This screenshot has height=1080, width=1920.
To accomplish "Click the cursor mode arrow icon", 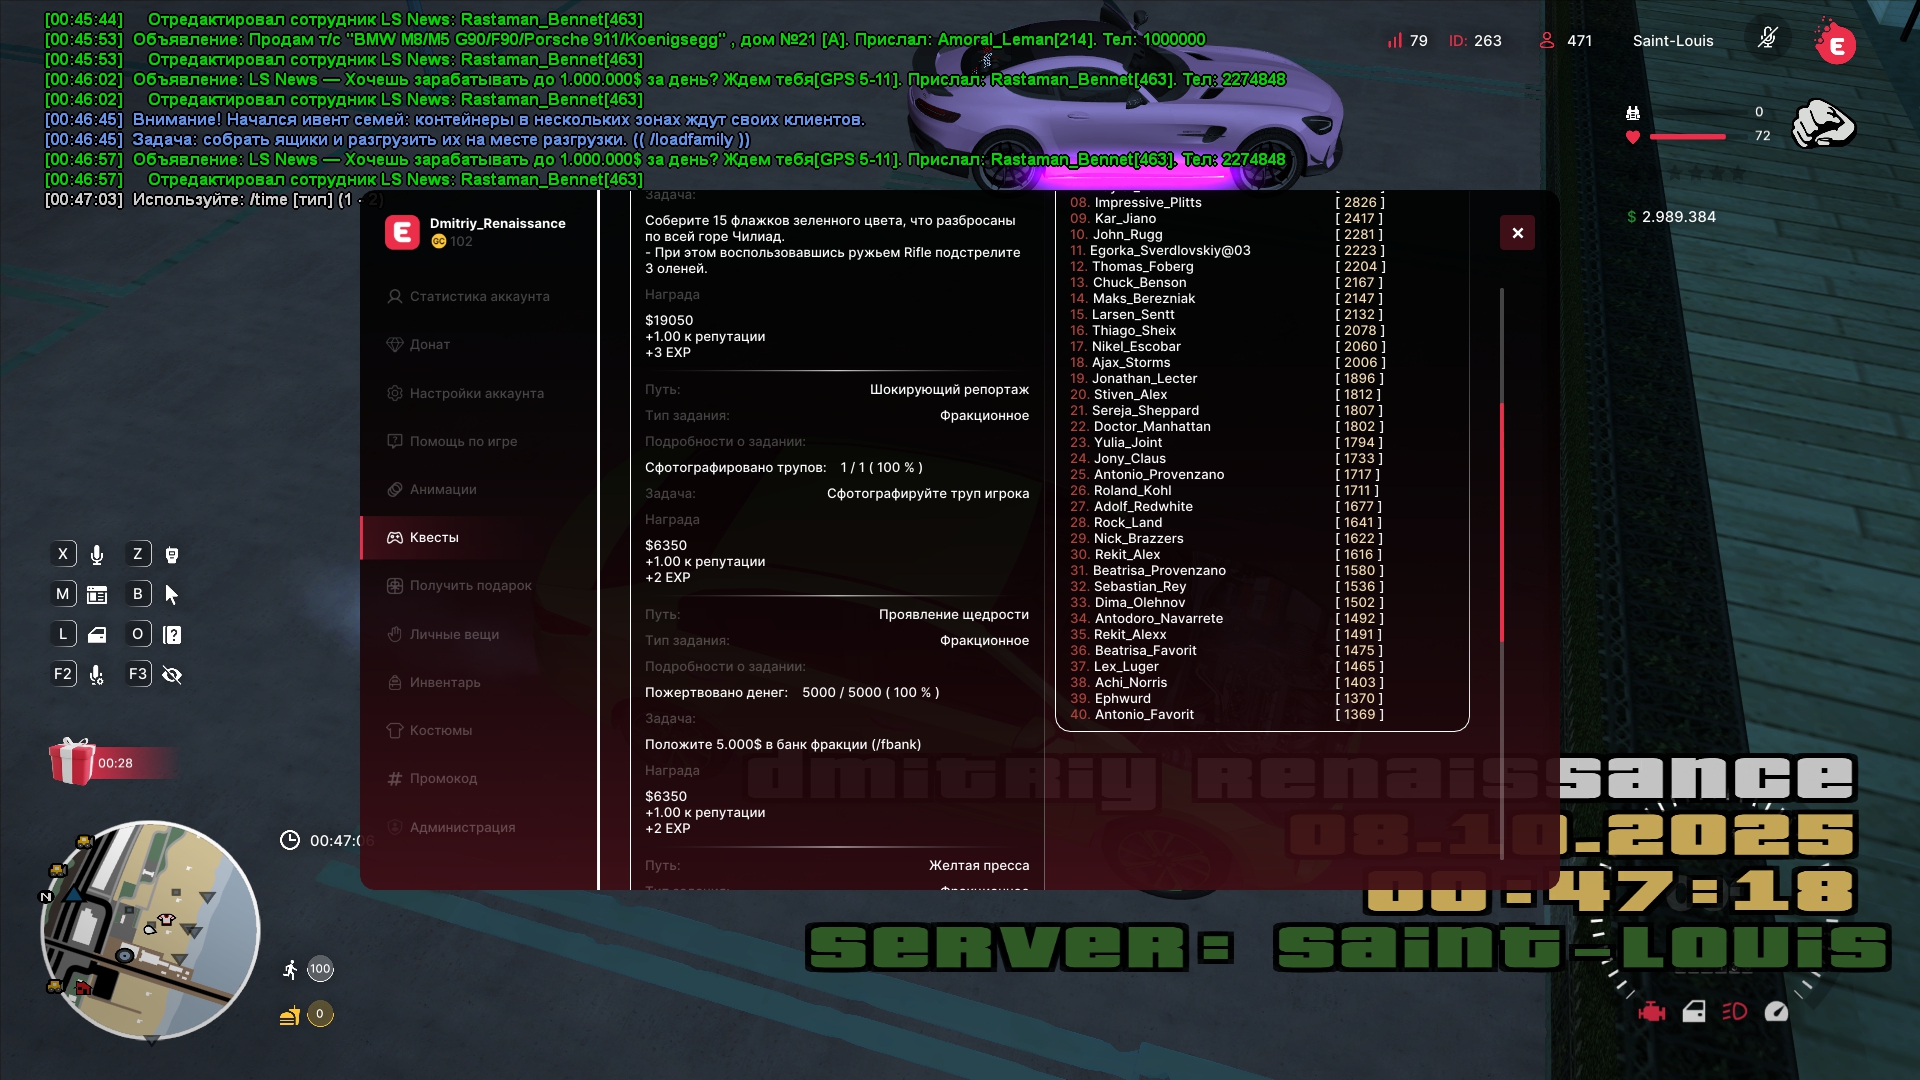I will [172, 595].
